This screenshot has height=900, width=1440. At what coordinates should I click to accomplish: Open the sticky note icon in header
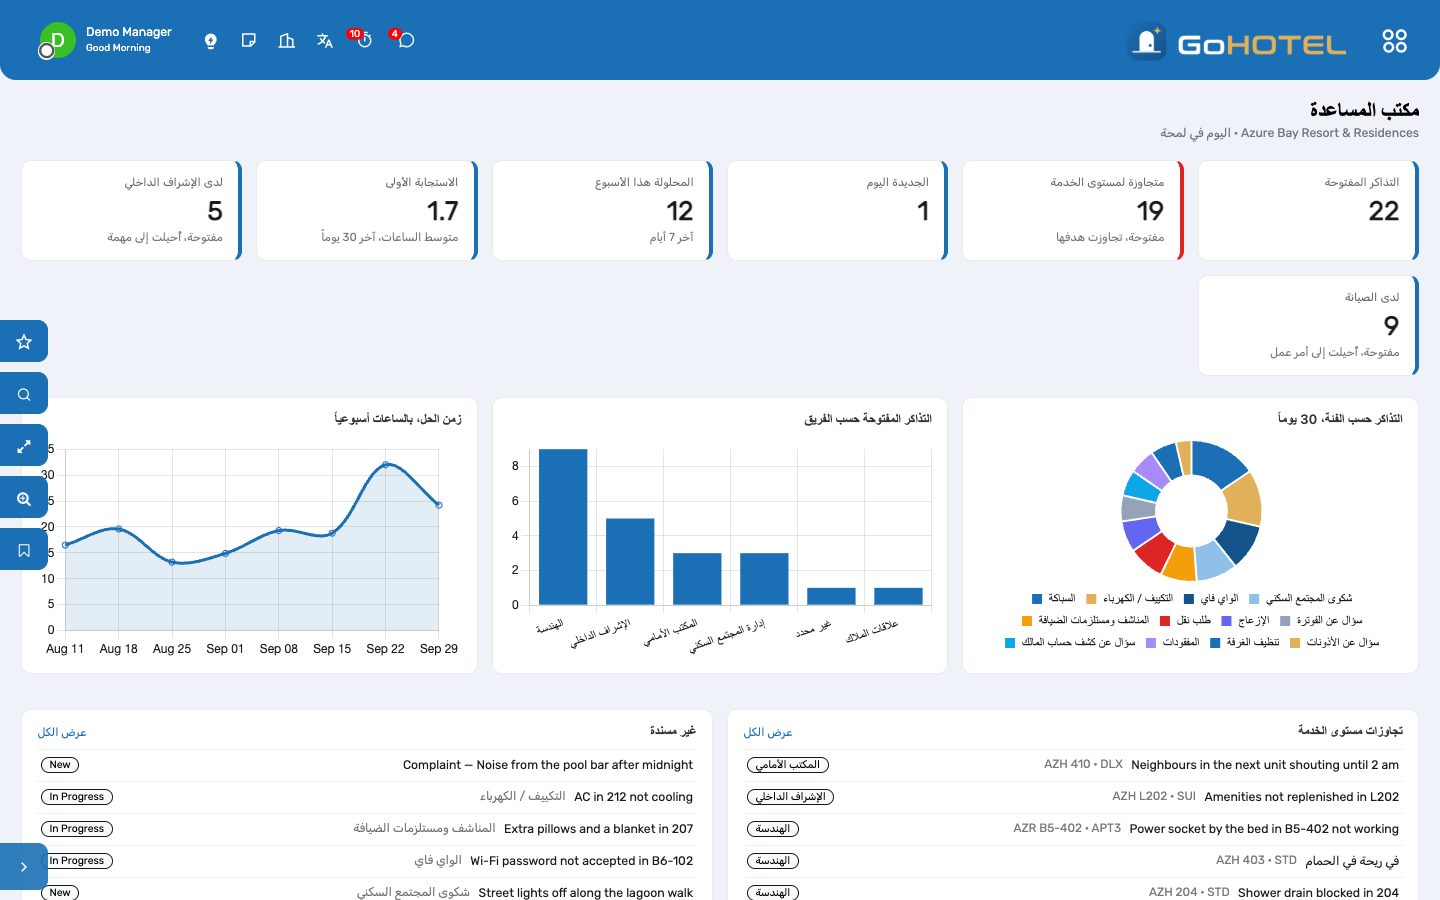(x=249, y=41)
